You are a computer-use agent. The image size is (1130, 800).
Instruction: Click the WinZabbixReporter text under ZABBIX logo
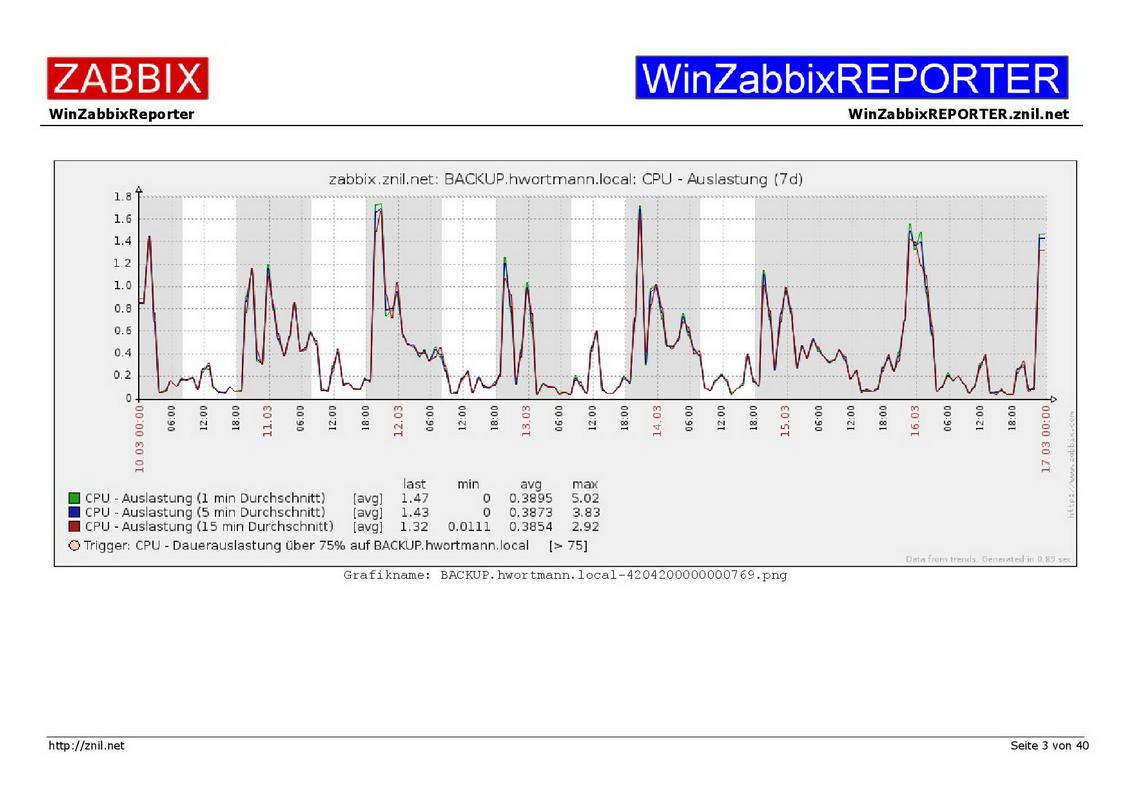[121, 114]
